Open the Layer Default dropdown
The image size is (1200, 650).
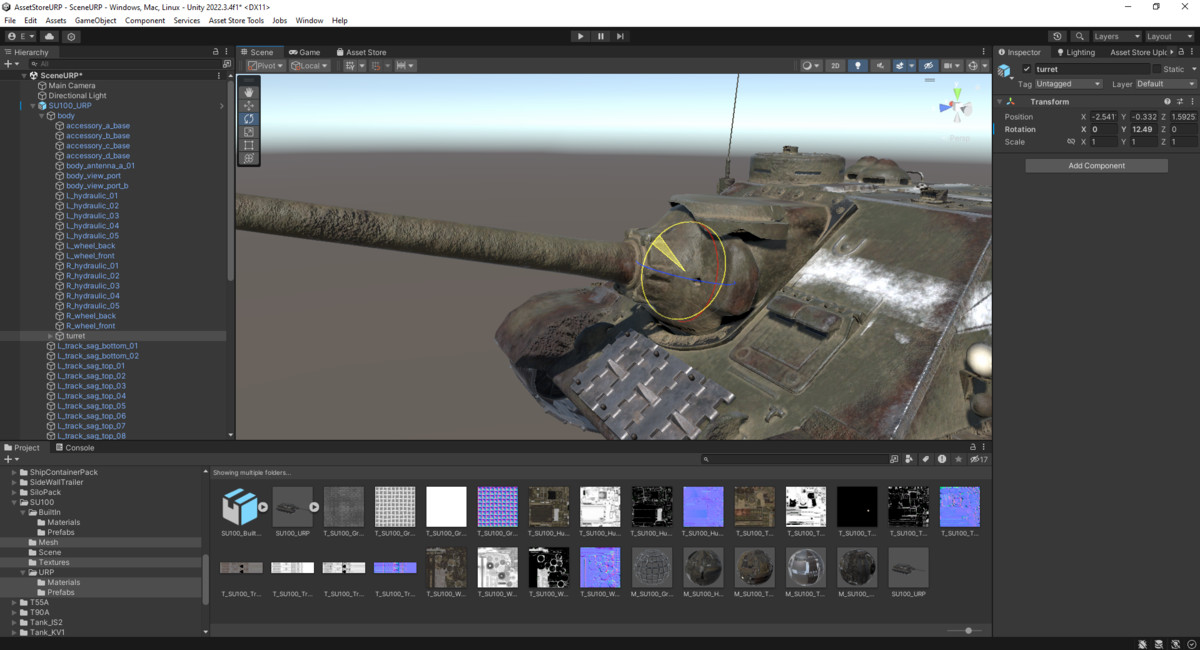(x=1165, y=84)
